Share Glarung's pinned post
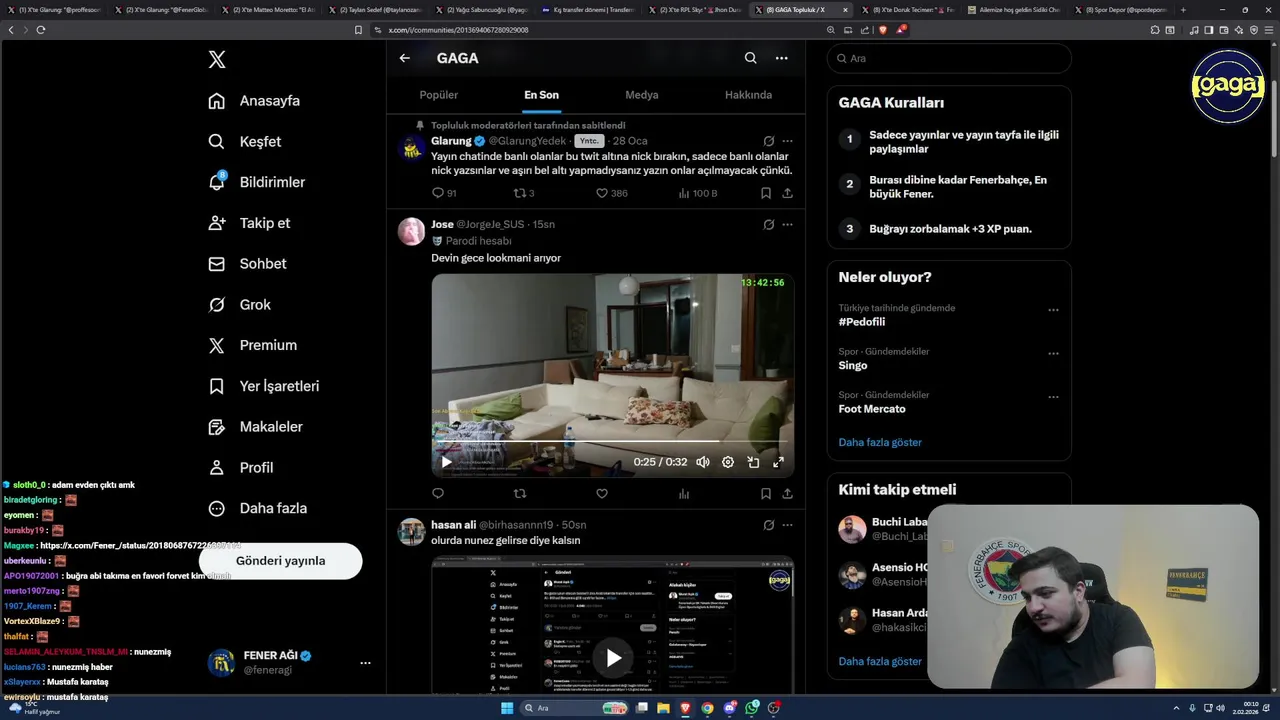Image resolution: width=1280 pixels, height=720 pixels. [787, 193]
